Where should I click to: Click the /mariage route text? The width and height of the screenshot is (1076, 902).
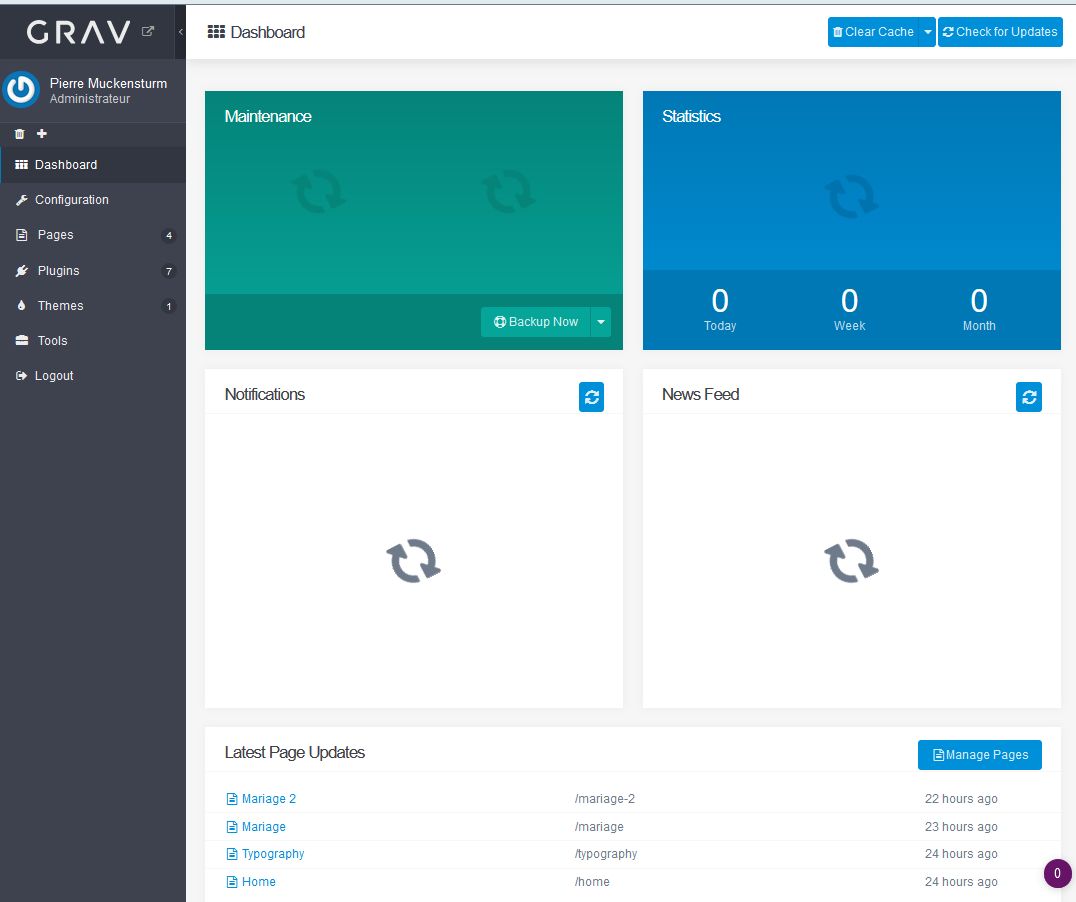[599, 826]
